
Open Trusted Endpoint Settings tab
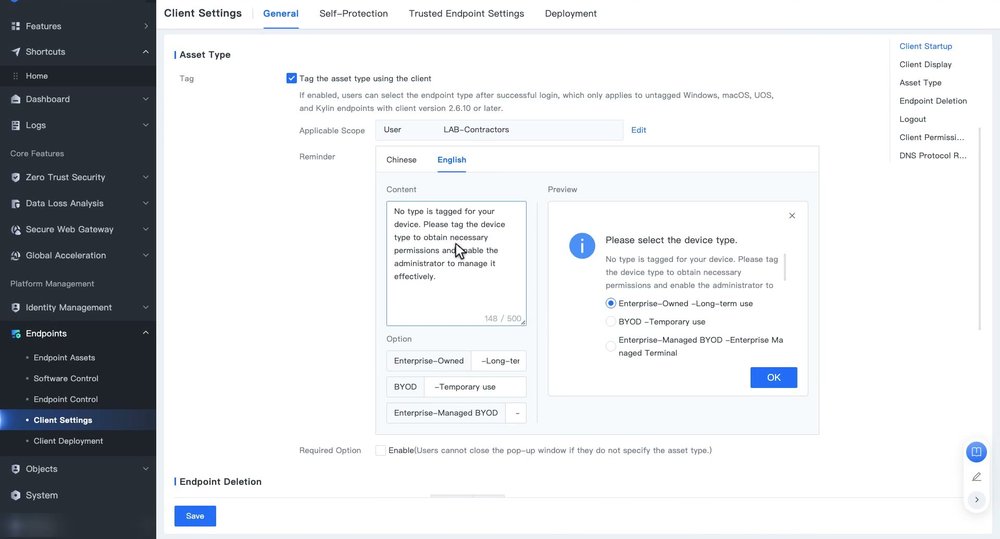point(466,13)
